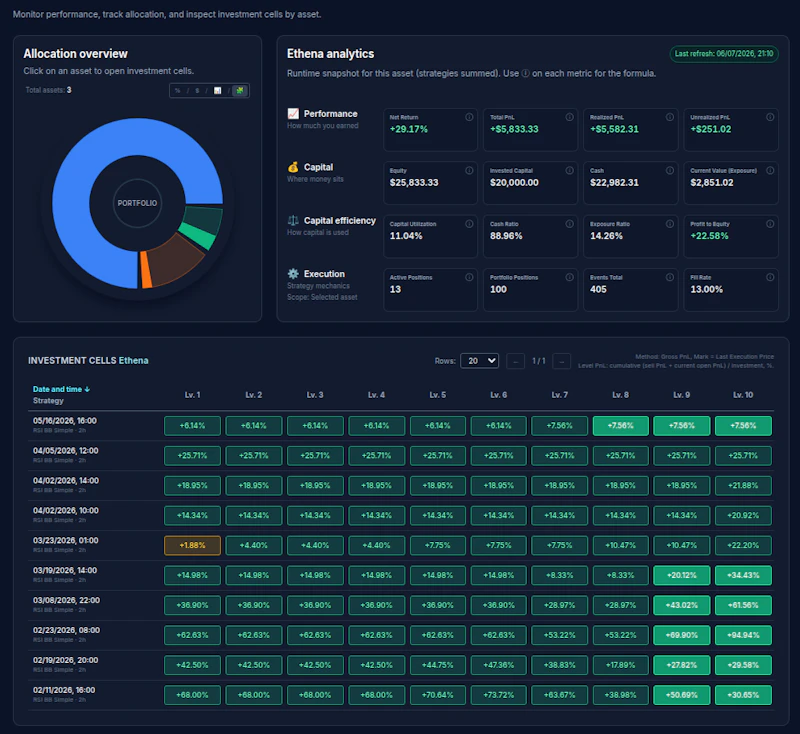Open info icon for Fill Rate
The image size is (800, 734).
point(769,277)
